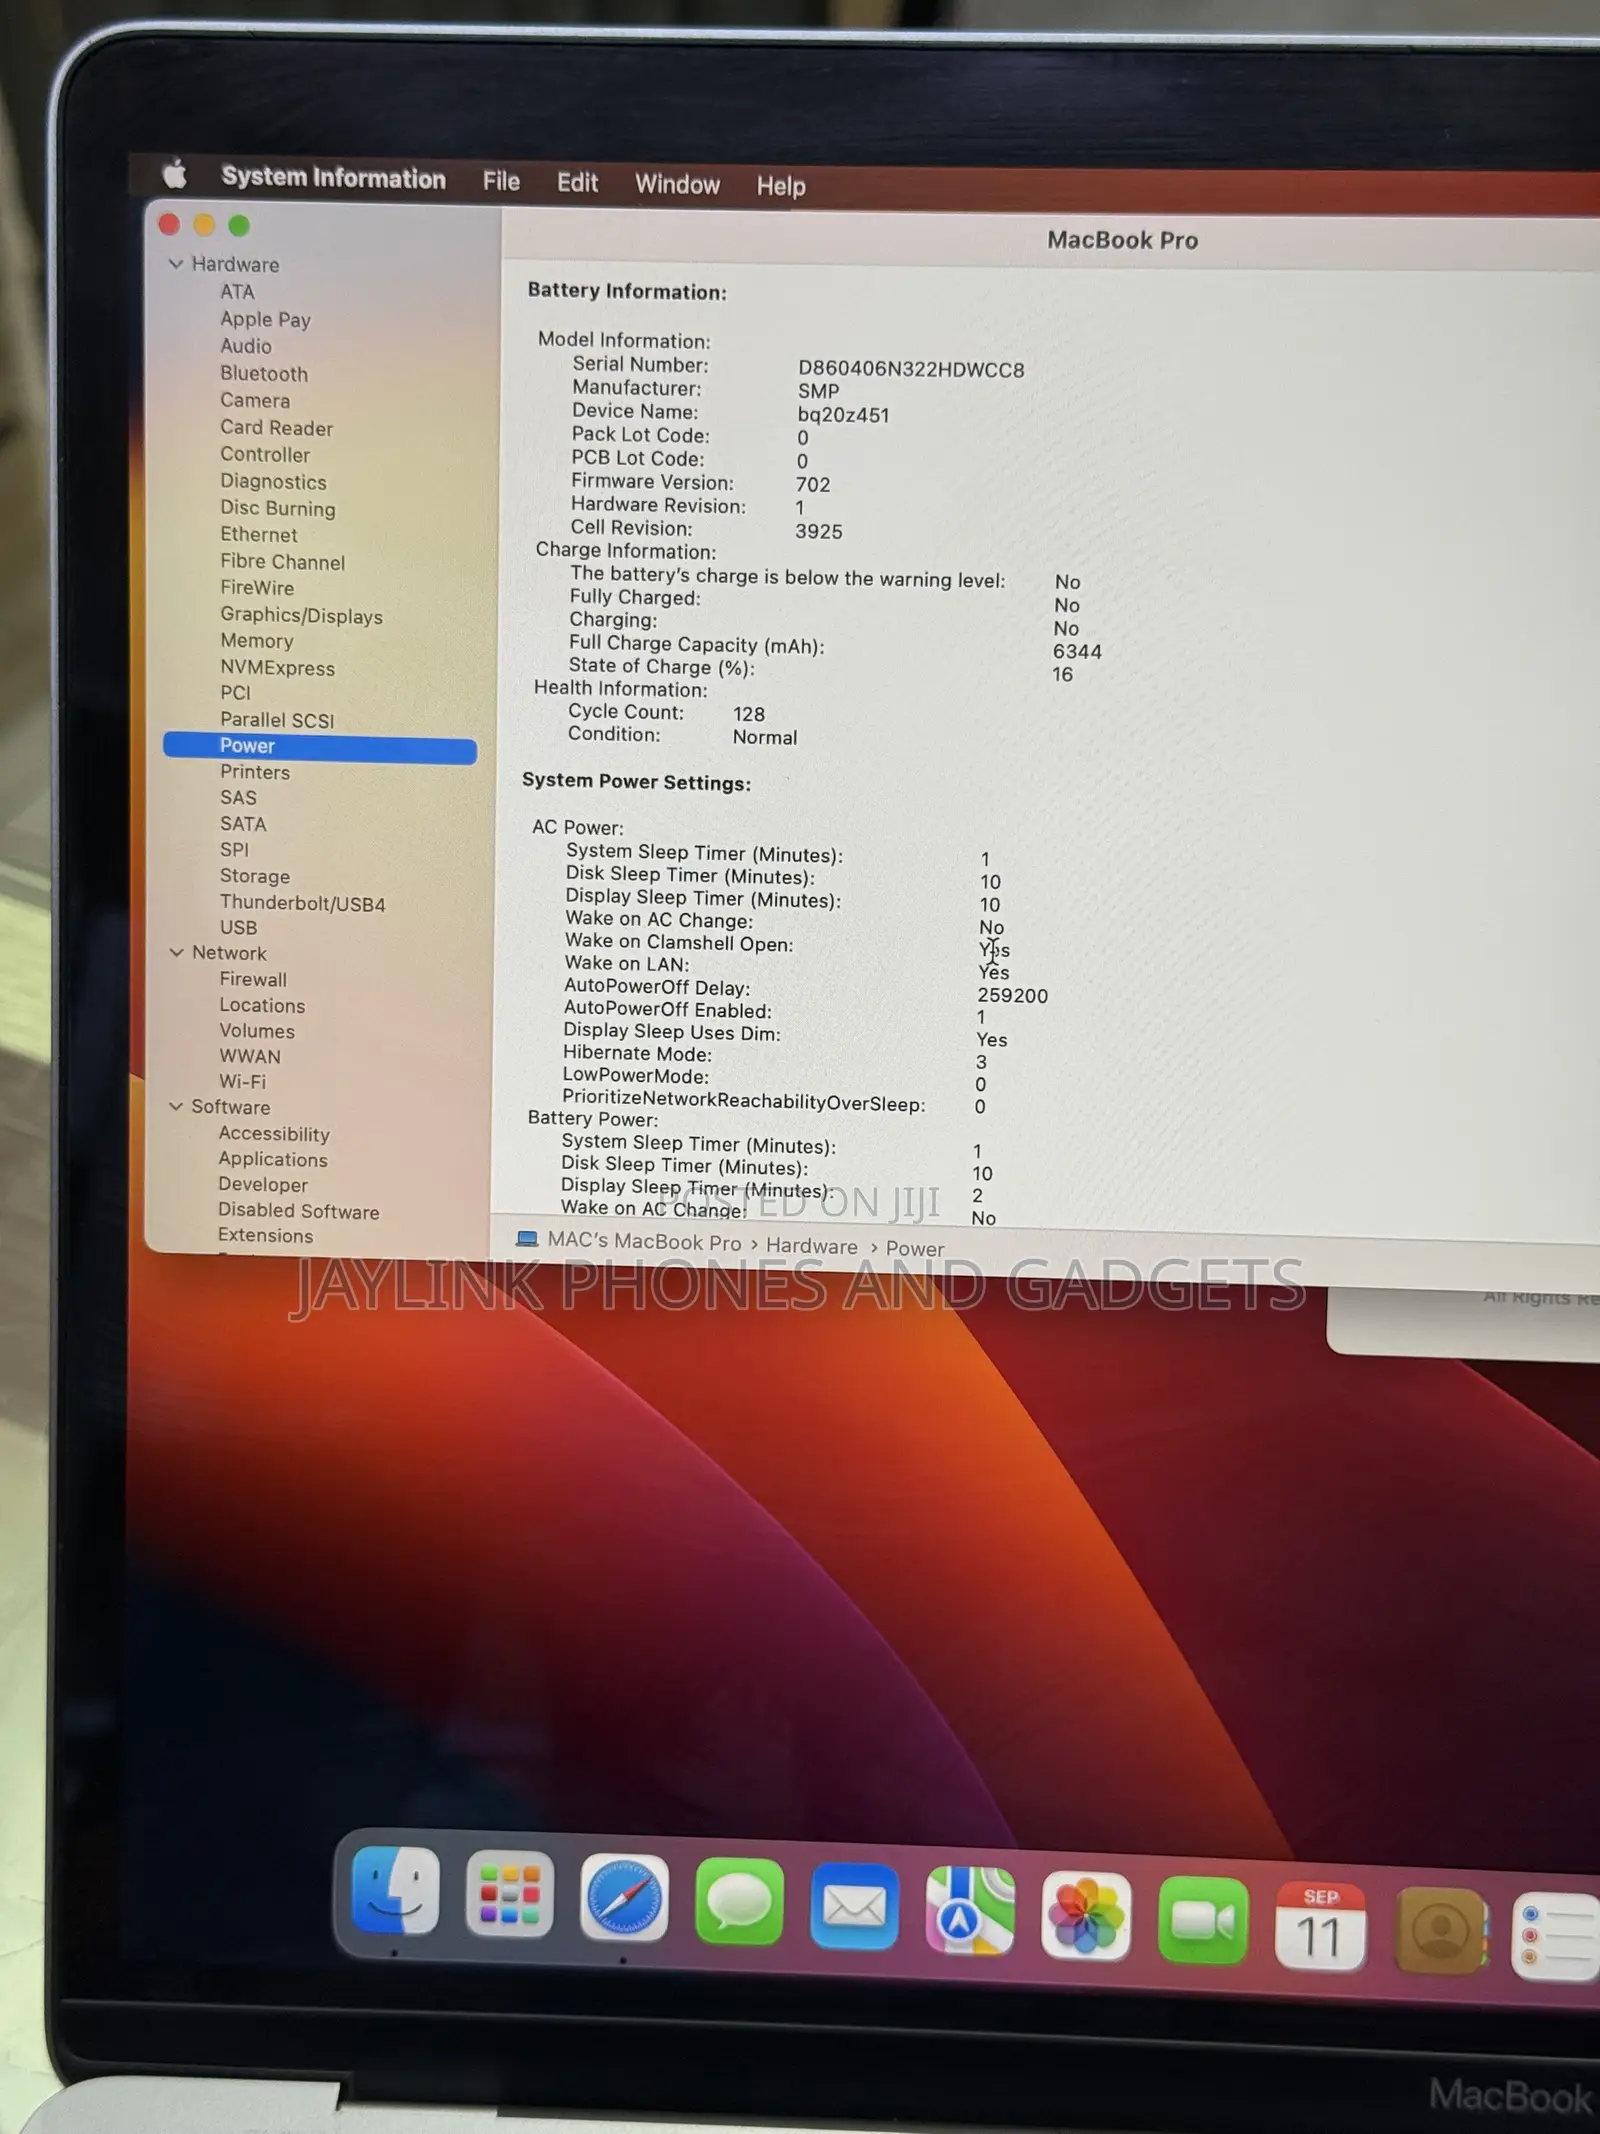This screenshot has height=2134, width=1600.
Task: Select Parallel SCSI in the sidebar
Action: pyautogui.click(x=277, y=720)
